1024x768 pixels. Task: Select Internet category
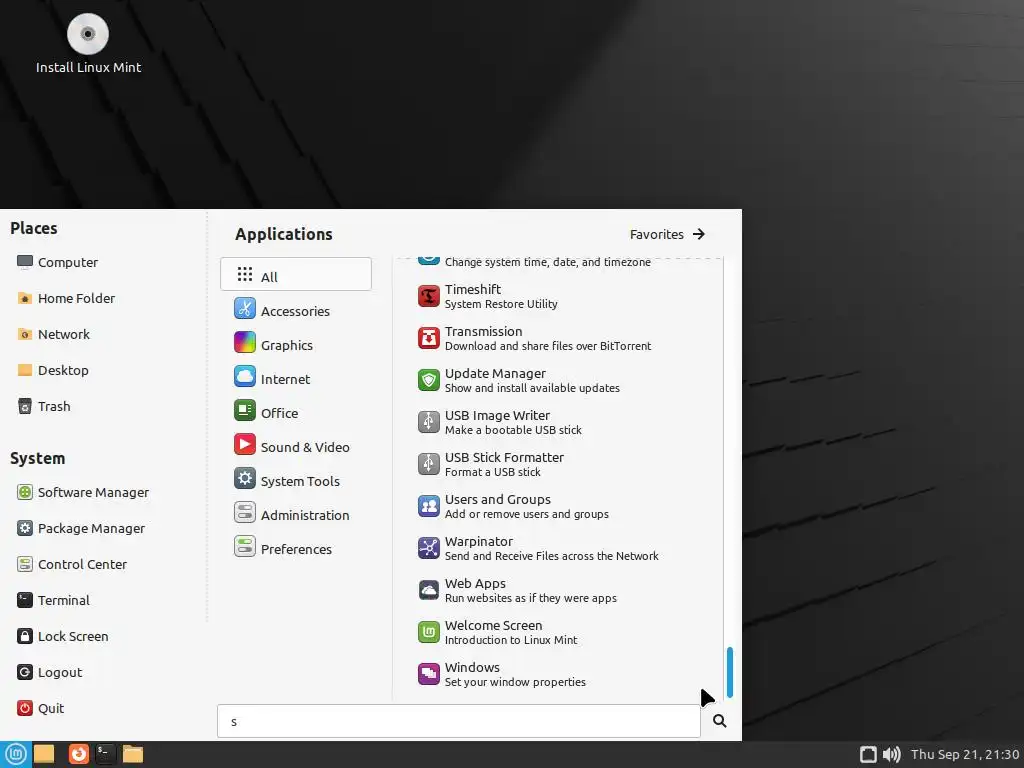[x=296, y=377]
